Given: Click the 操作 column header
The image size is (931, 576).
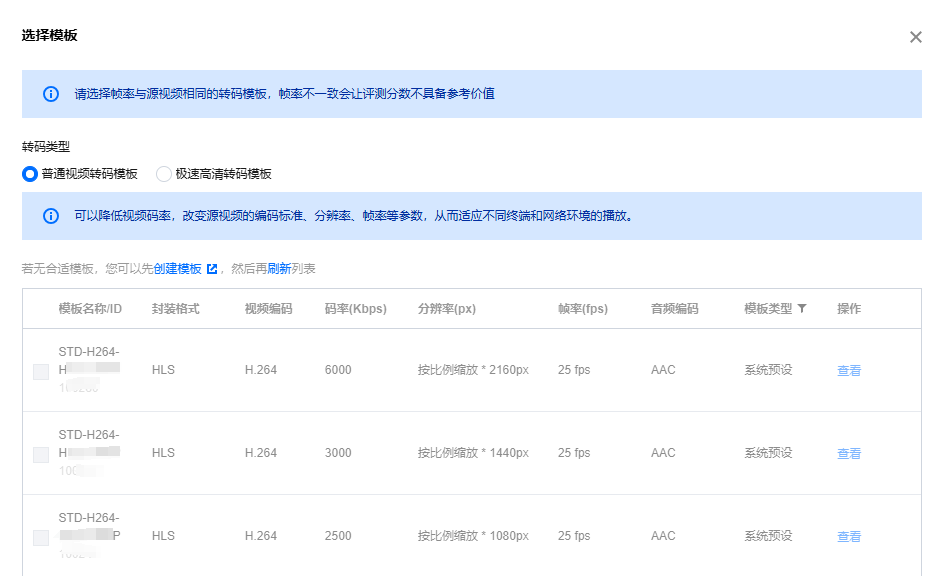Looking at the screenshot, I should 849,309.
